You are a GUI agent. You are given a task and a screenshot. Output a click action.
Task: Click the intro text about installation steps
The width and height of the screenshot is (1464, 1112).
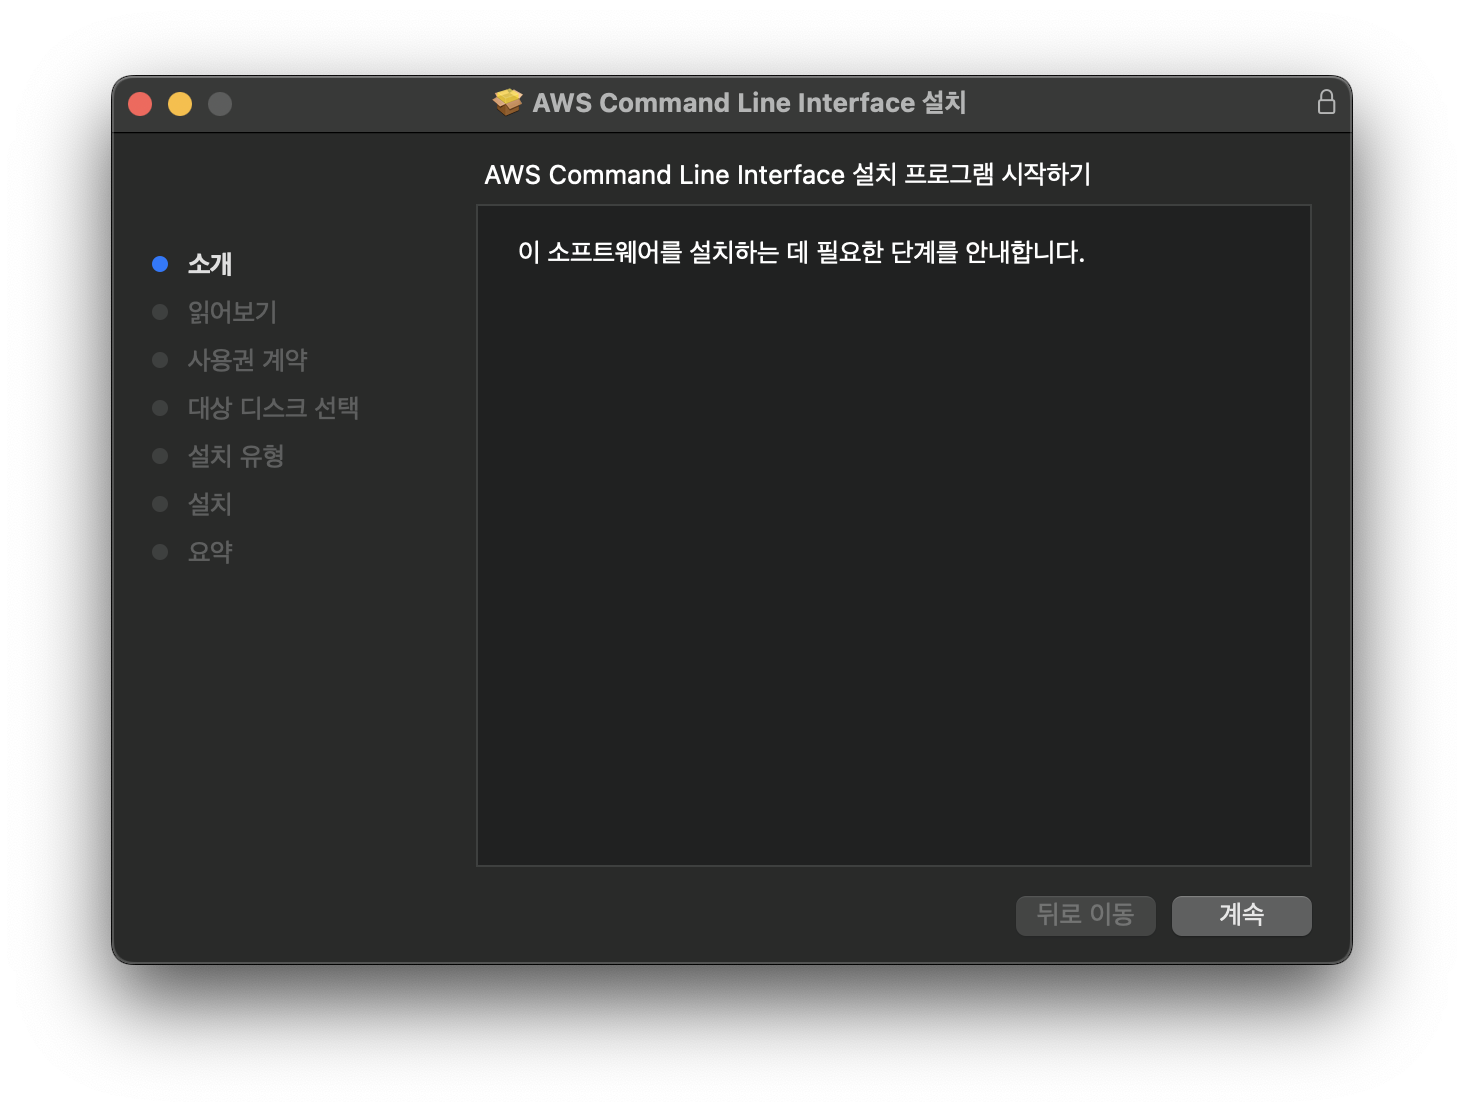click(x=801, y=252)
